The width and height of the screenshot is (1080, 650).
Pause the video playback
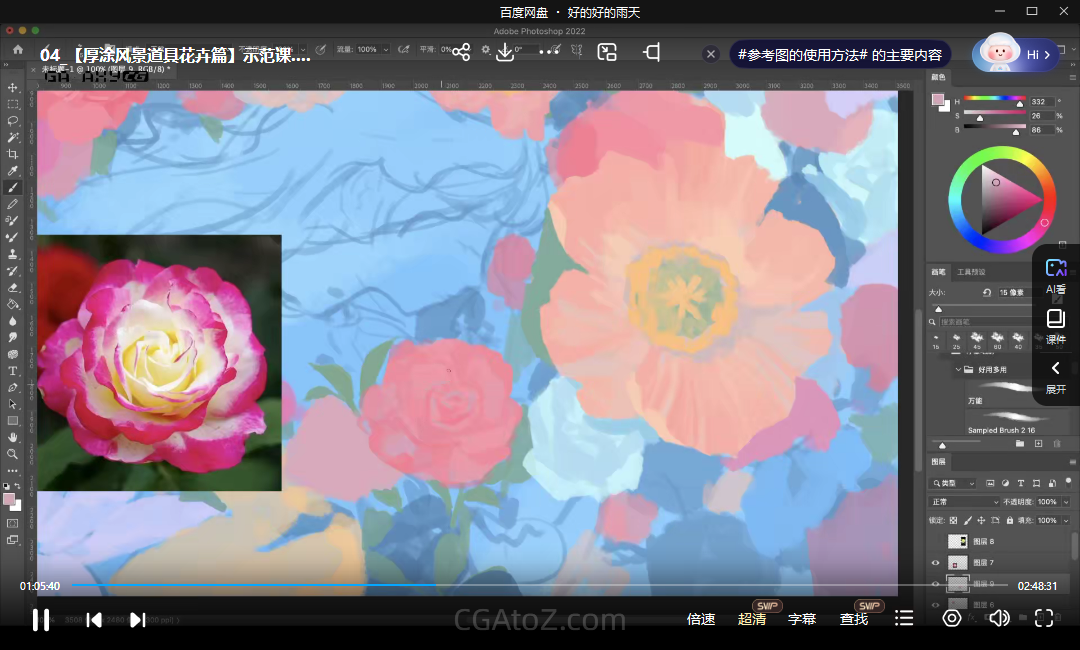pyautogui.click(x=41, y=620)
